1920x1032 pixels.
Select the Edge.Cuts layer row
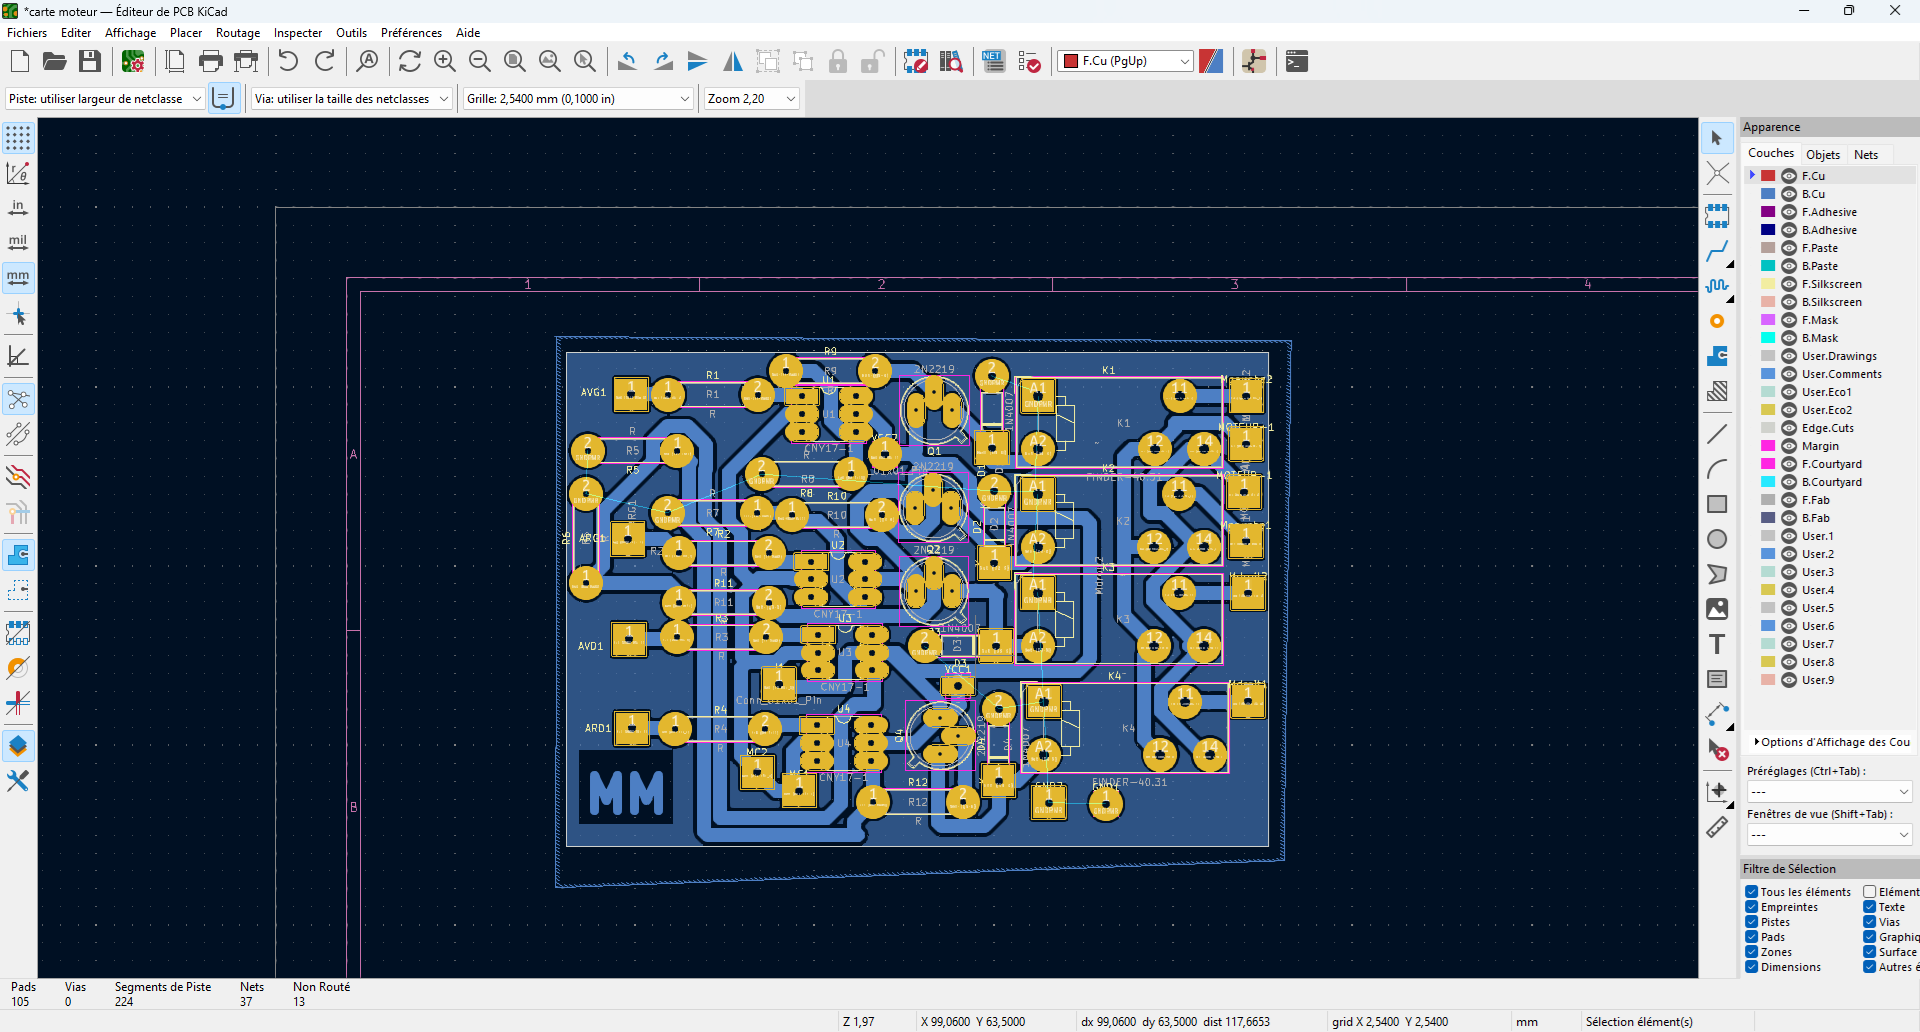tap(1827, 428)
